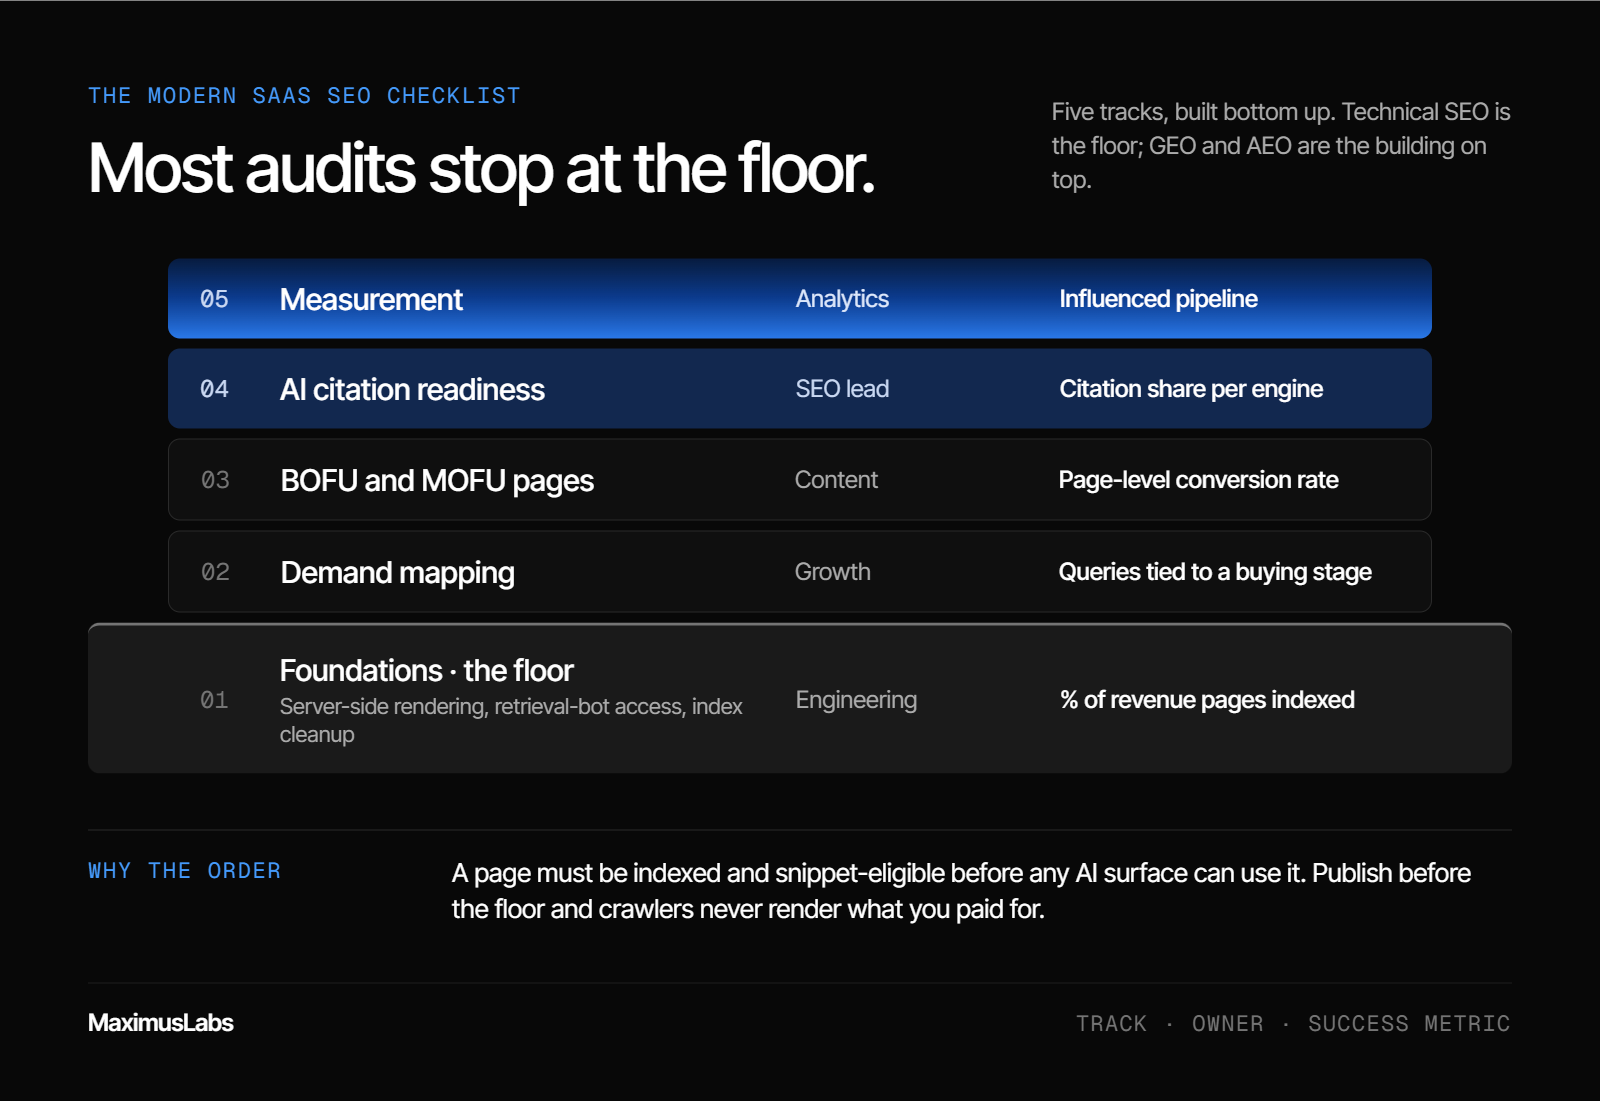1600x1101 pixels.
Task: Click the row number '05'
Action: click(x=214, y=299)
